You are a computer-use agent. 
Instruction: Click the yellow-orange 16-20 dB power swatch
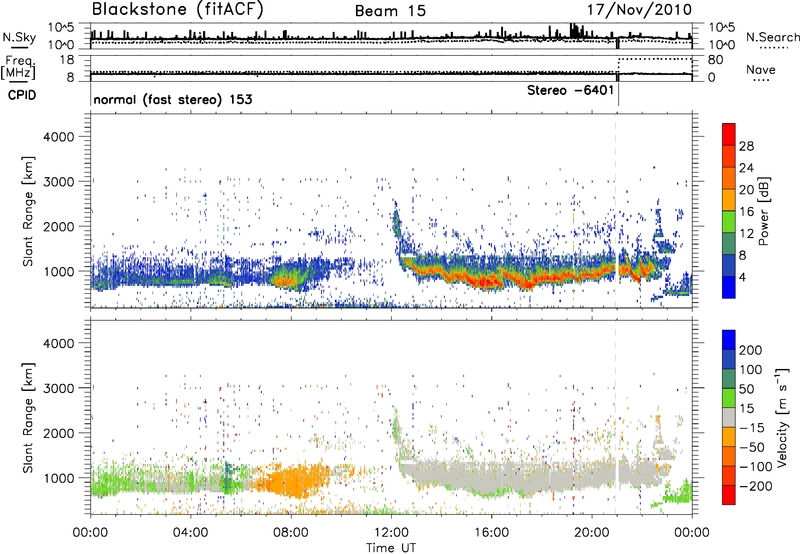tap(729, 200)
